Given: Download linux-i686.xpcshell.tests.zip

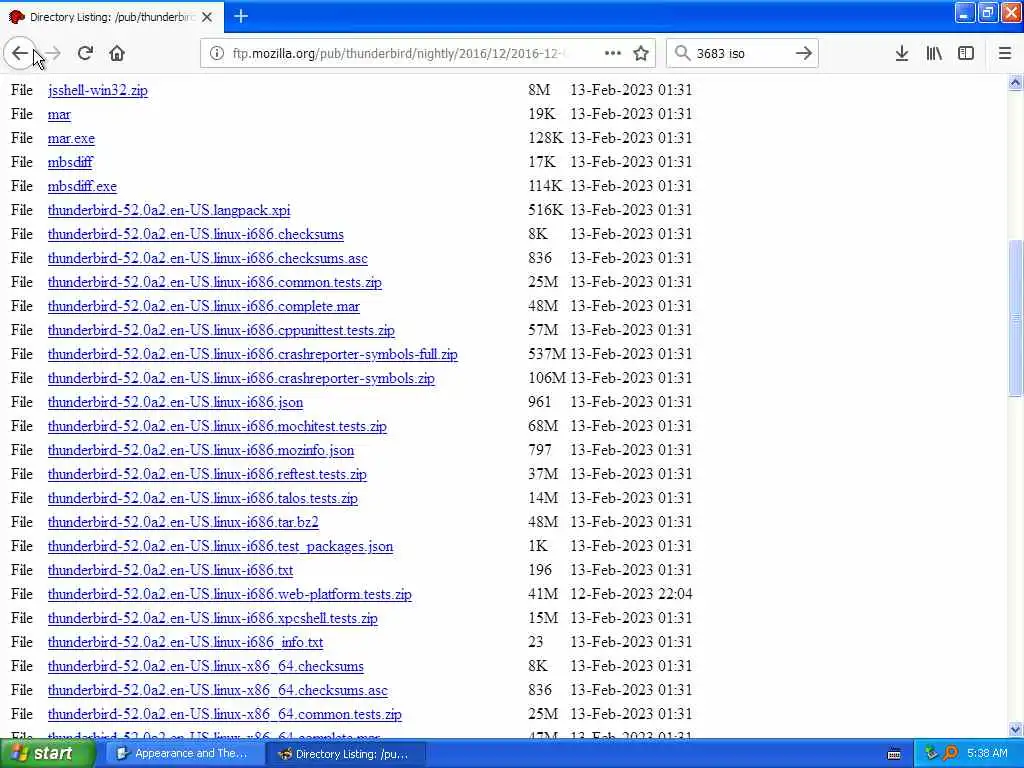Looking at the screenshot, I should click(x=213, y=618).
